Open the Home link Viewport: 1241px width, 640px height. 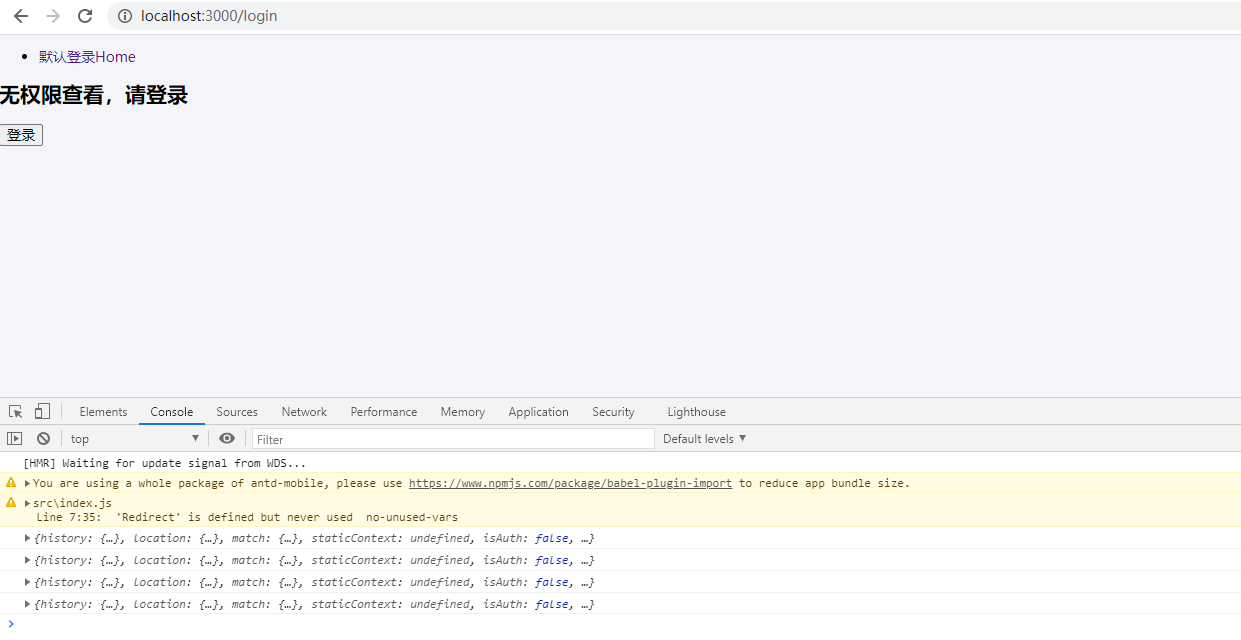point(116,57)
